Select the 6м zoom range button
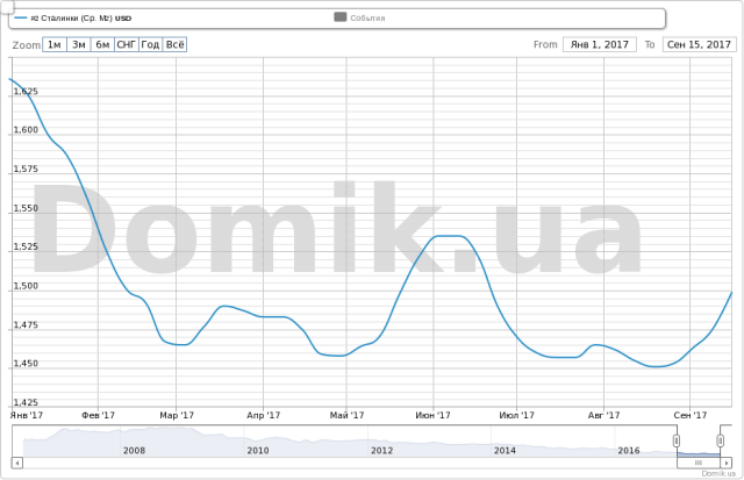 click(102, 45)
